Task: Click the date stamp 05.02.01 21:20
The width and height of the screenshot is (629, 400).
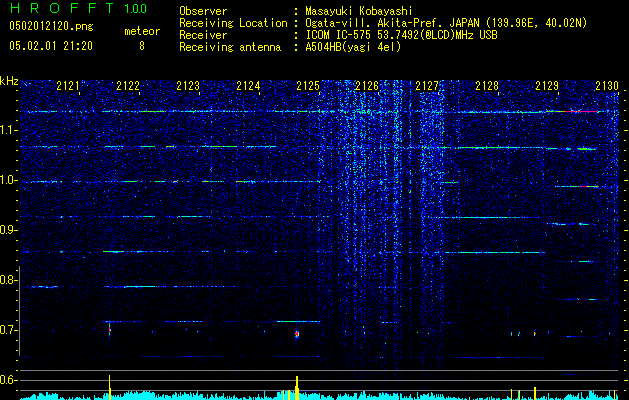Action: point(51,46)
